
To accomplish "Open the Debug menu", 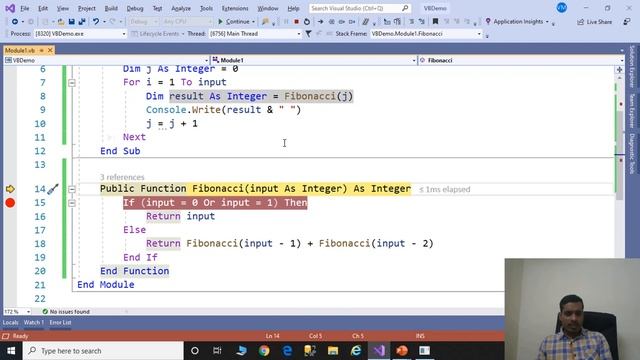I will click(x=135, y=8).
